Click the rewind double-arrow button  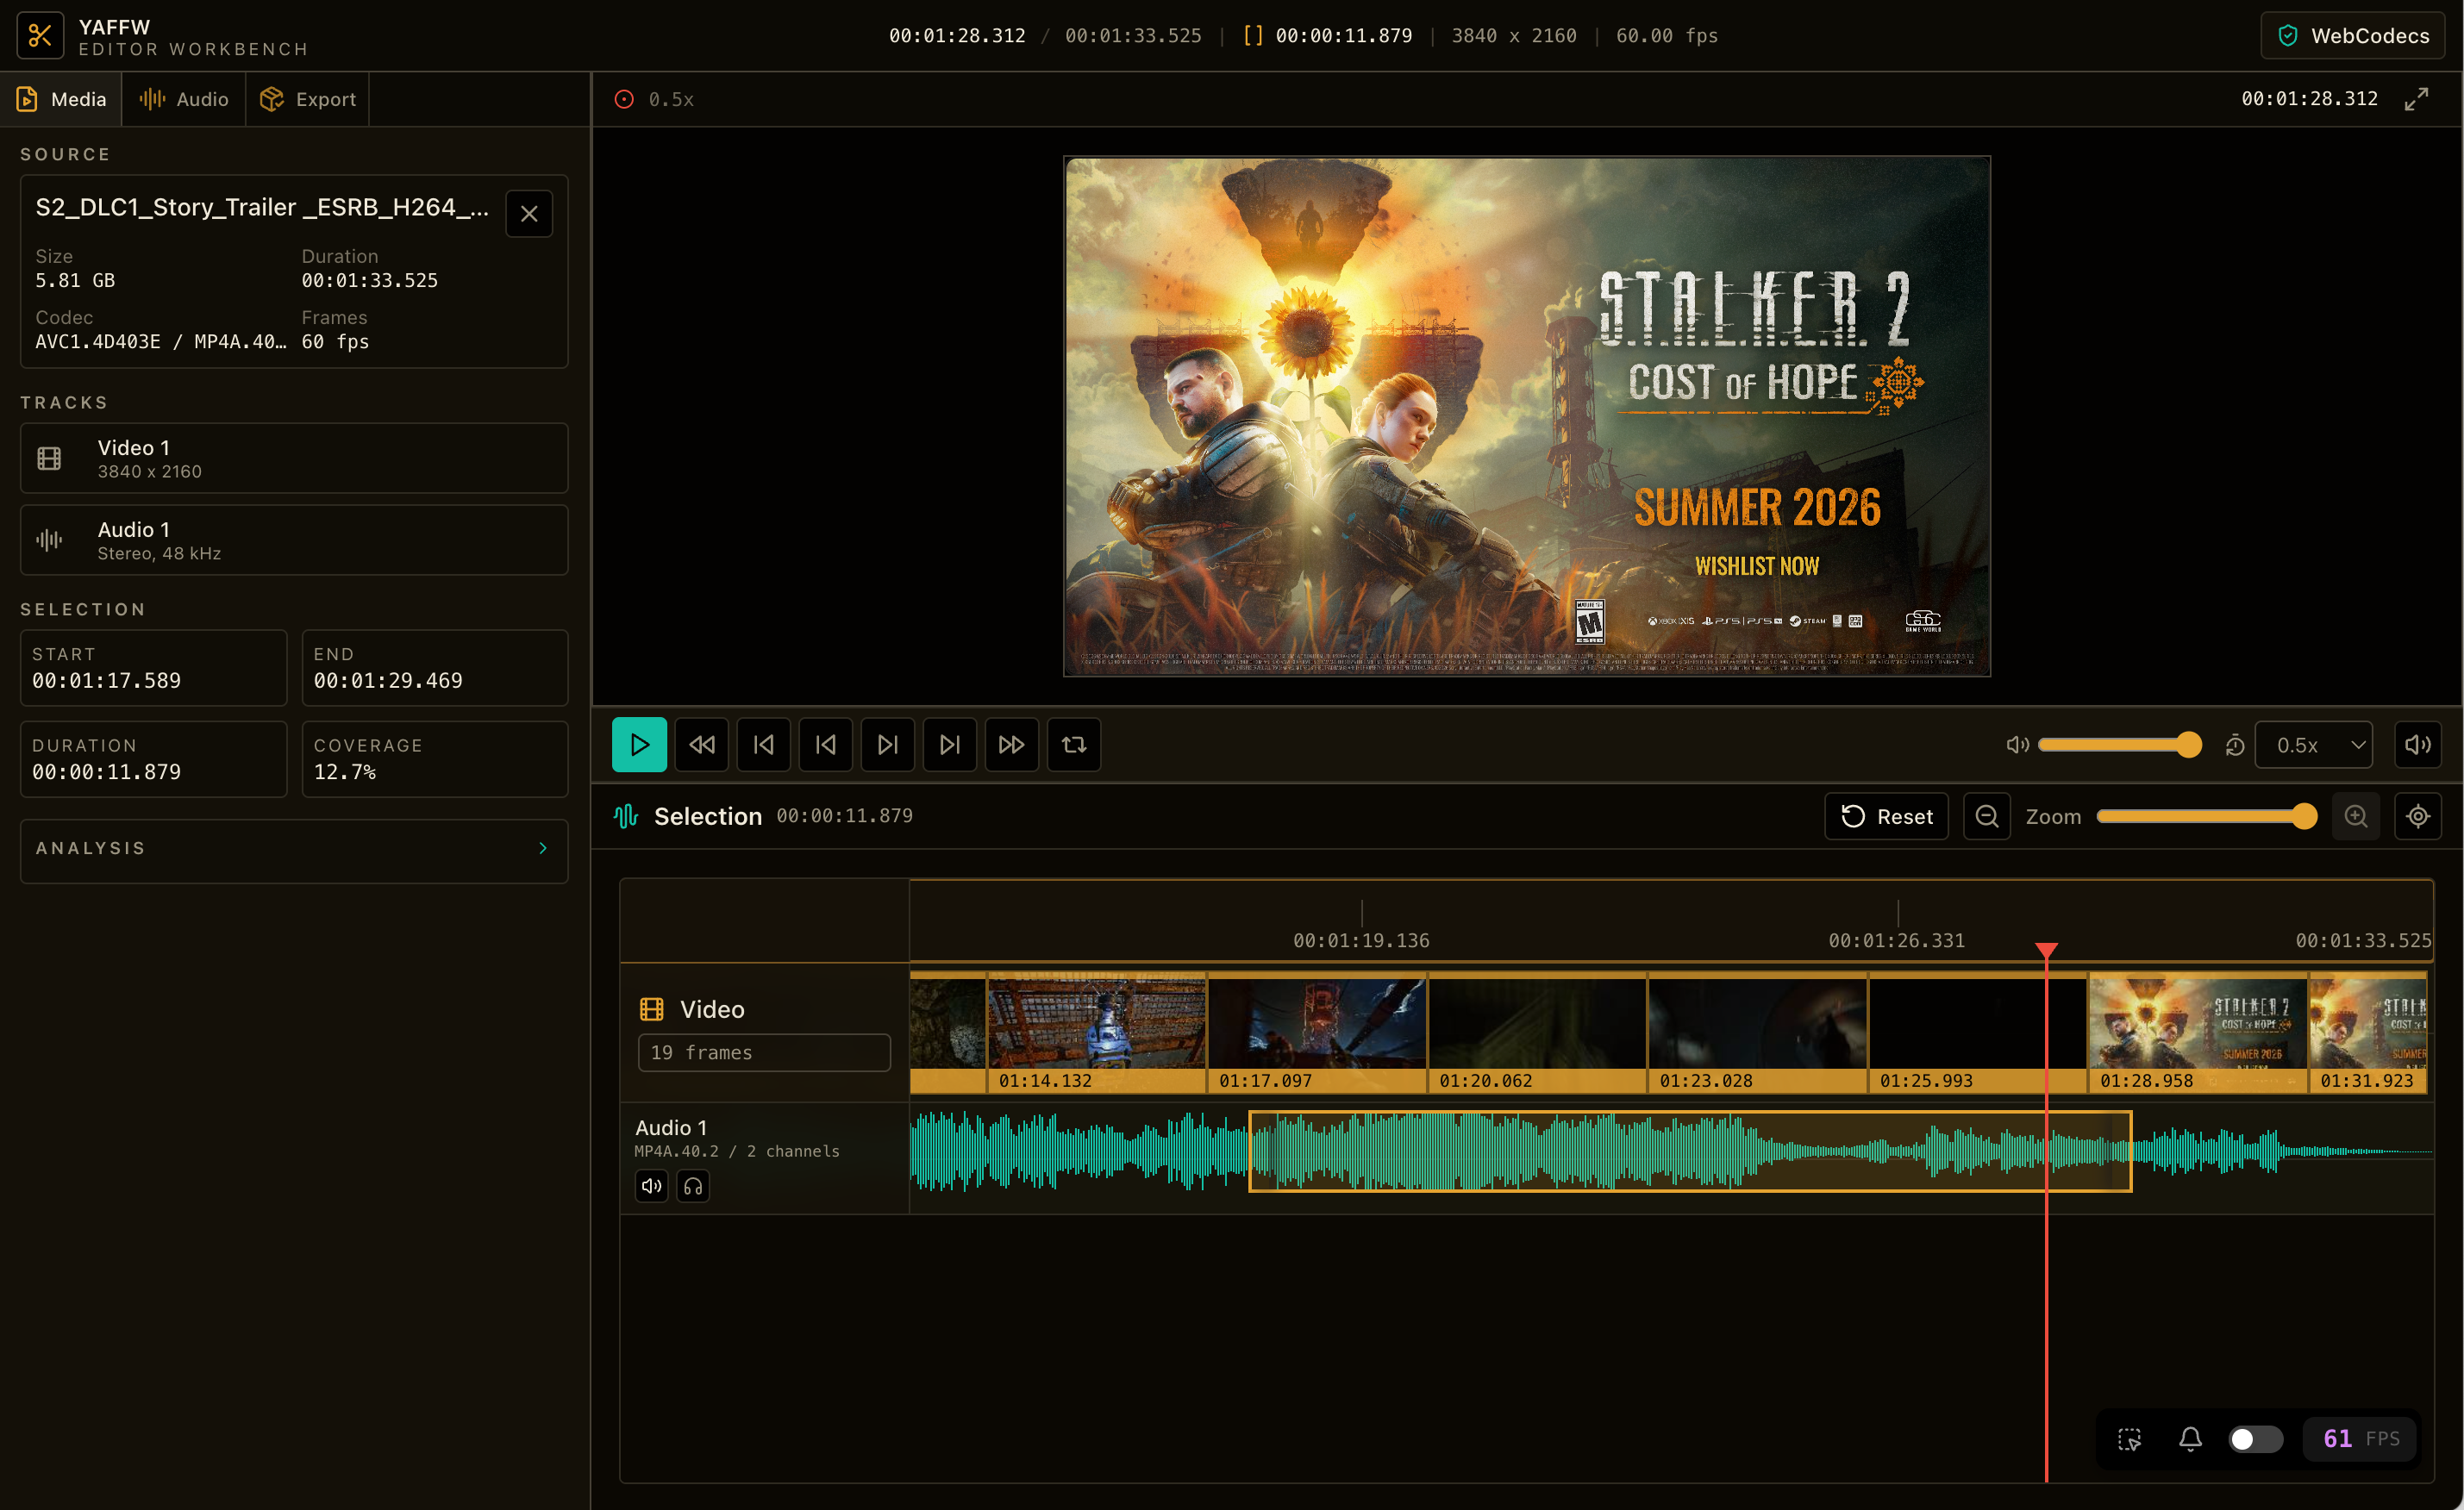click(x=701, y=744)
